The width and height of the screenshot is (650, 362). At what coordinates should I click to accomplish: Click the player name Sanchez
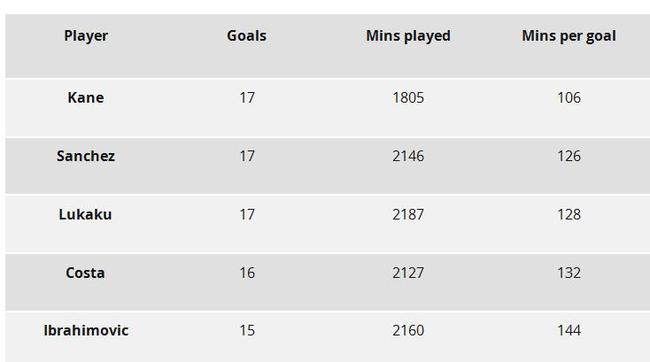86,156
